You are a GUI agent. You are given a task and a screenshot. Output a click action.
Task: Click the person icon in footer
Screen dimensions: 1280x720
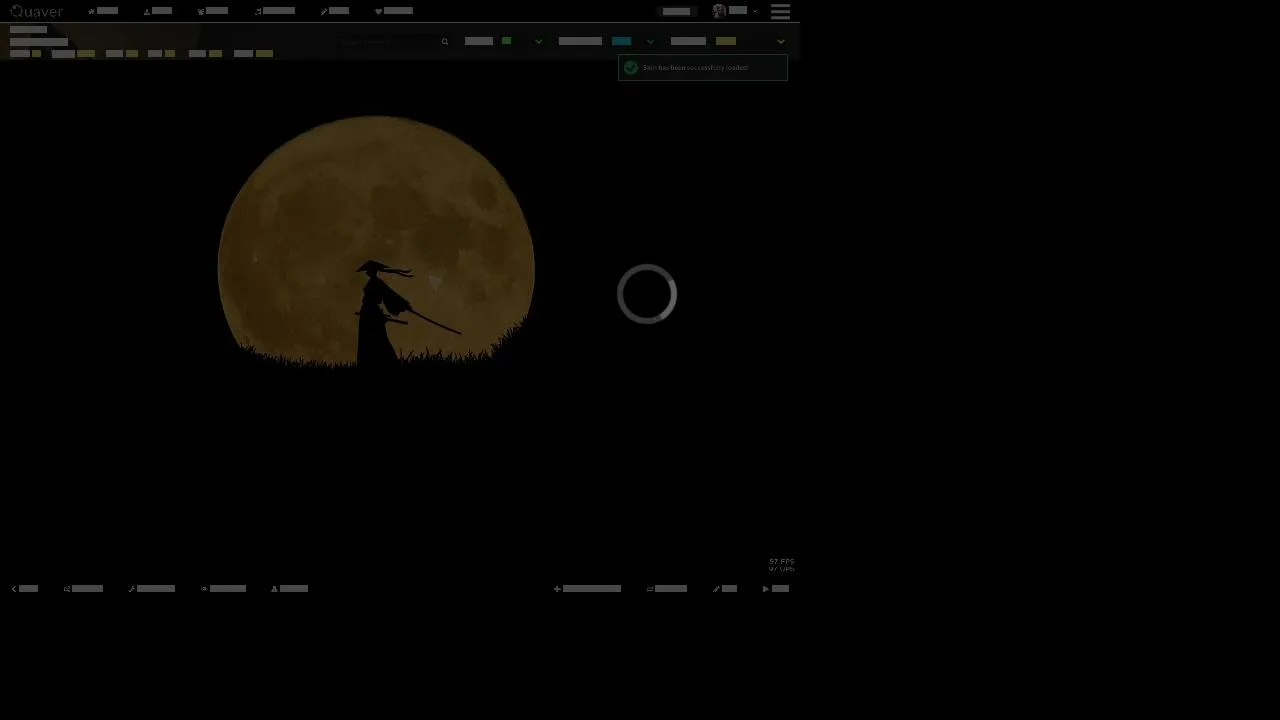tap(274, 589)
